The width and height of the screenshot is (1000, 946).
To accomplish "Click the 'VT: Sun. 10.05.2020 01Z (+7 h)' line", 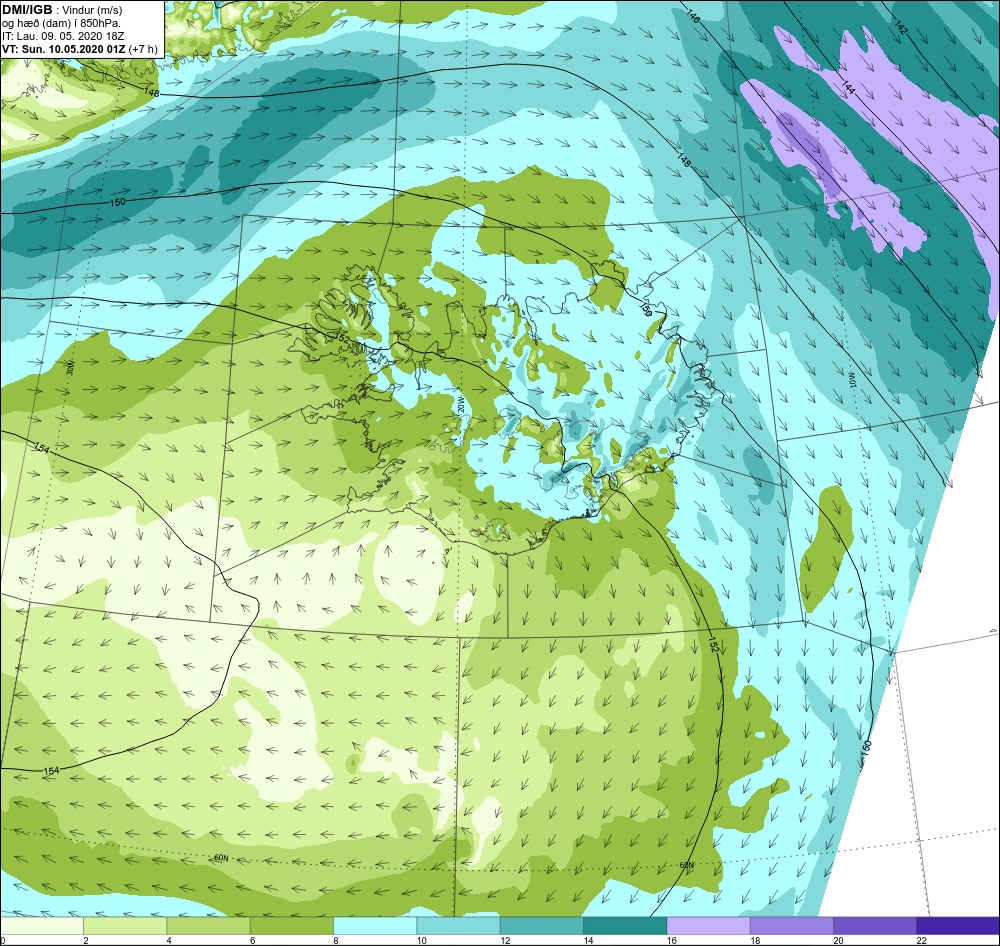I will (x=80, y=49).
